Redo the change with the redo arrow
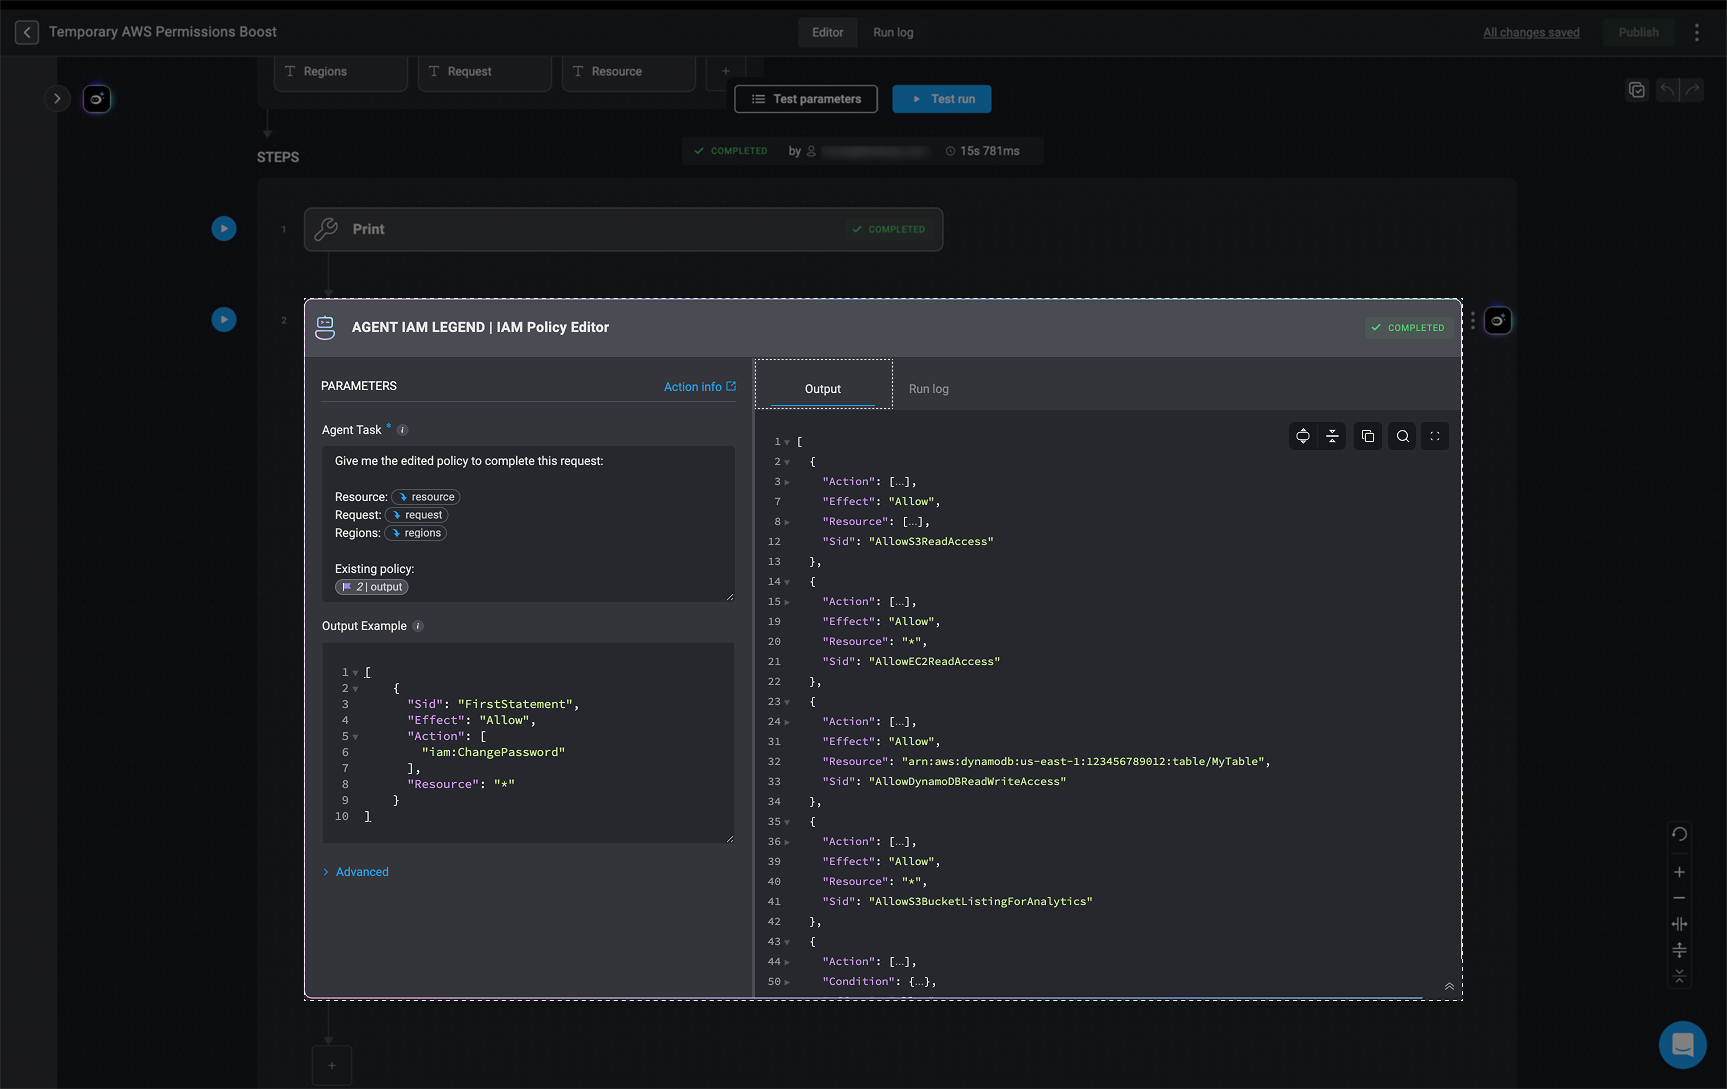 point(1692,90)
